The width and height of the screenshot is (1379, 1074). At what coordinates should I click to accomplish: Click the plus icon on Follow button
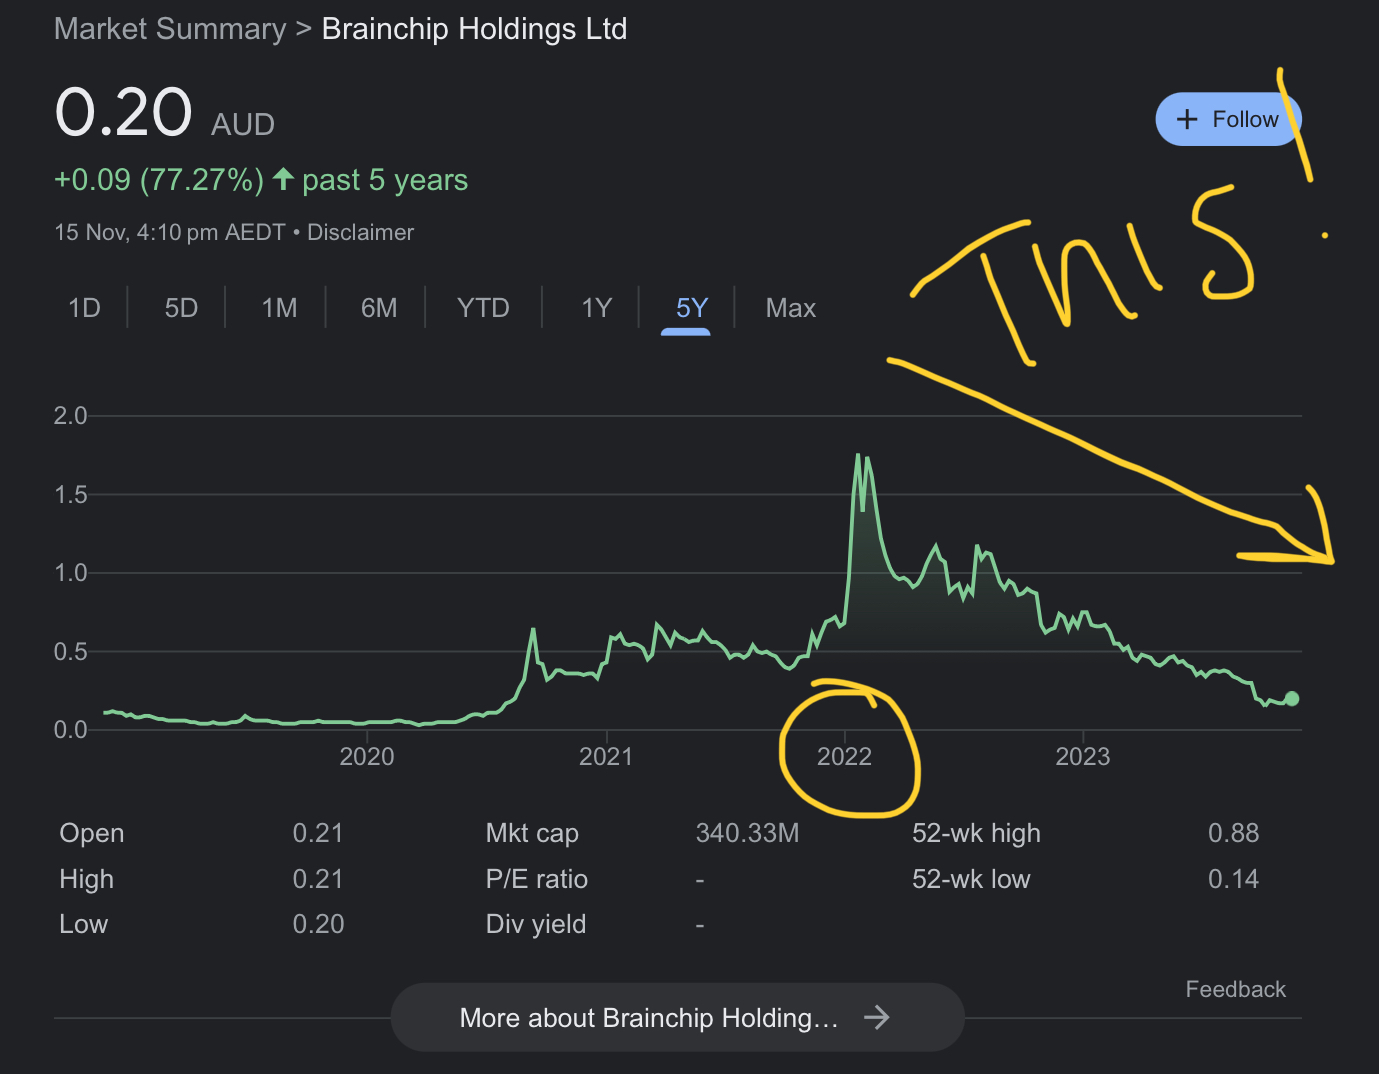pyautogui.click(x=1187, y=120)
